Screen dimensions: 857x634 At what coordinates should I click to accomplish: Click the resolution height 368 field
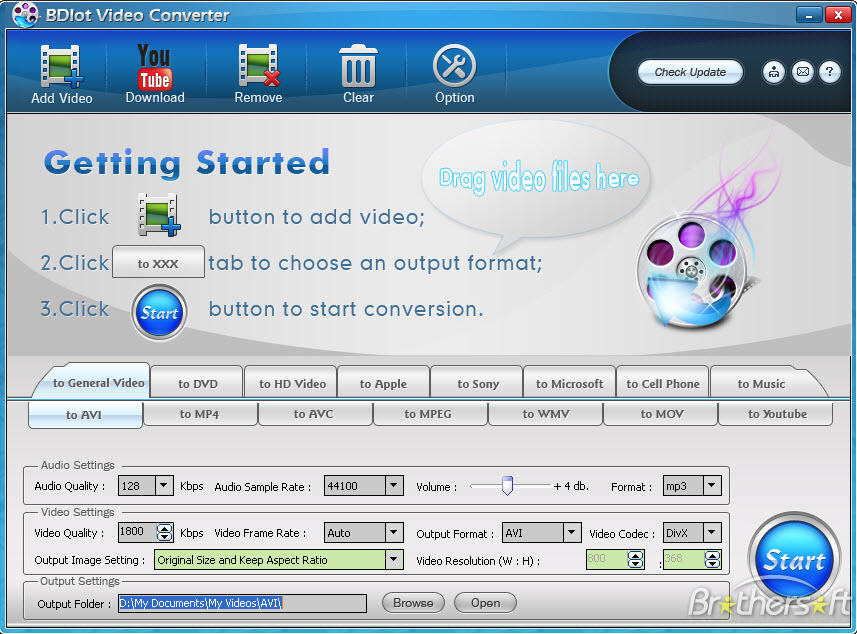coord(684,559)
